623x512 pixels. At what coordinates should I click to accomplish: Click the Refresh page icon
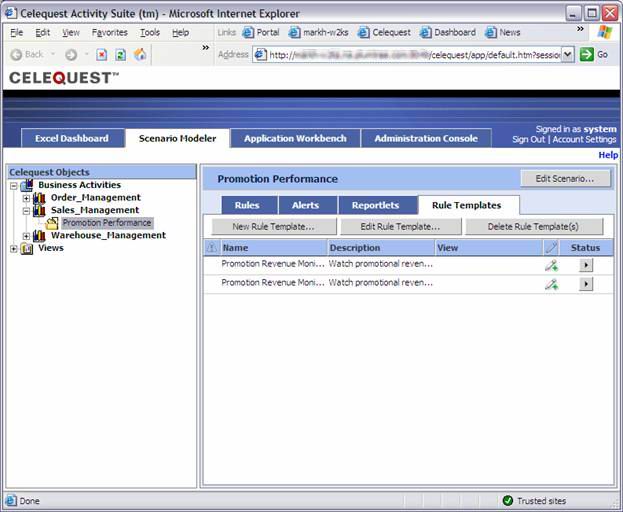pyautogui.click(x=120, y=54)
